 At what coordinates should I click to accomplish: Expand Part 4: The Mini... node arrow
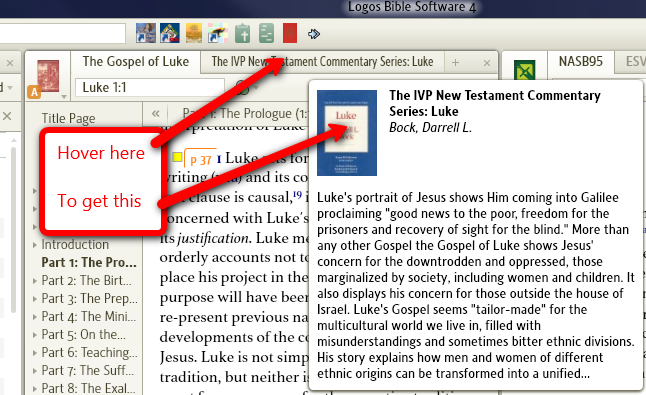(35, 317)
